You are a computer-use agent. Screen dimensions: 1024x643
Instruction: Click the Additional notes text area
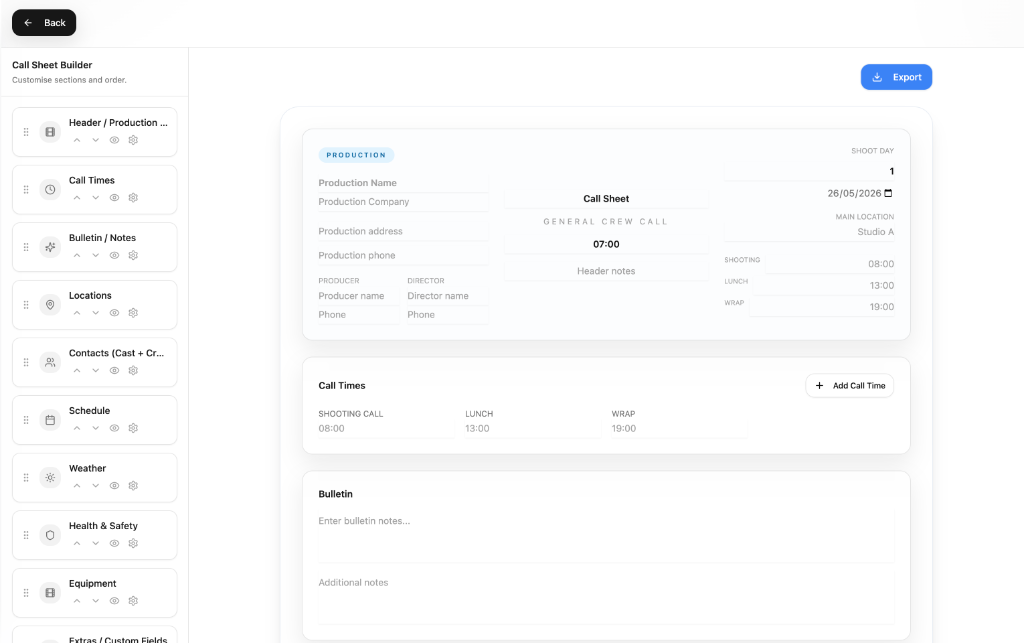coord(606,598)
